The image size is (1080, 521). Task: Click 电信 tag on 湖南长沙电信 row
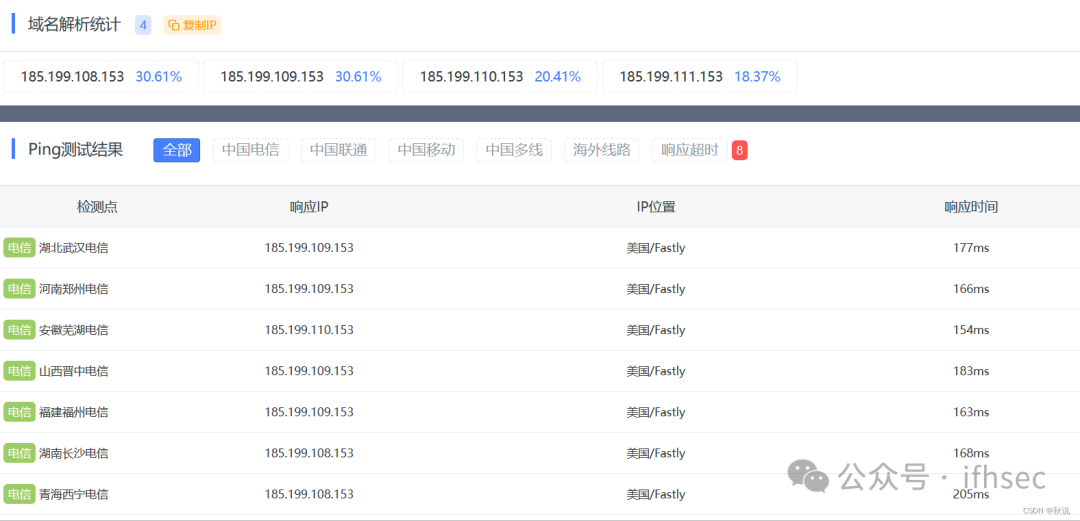(19, 453)
